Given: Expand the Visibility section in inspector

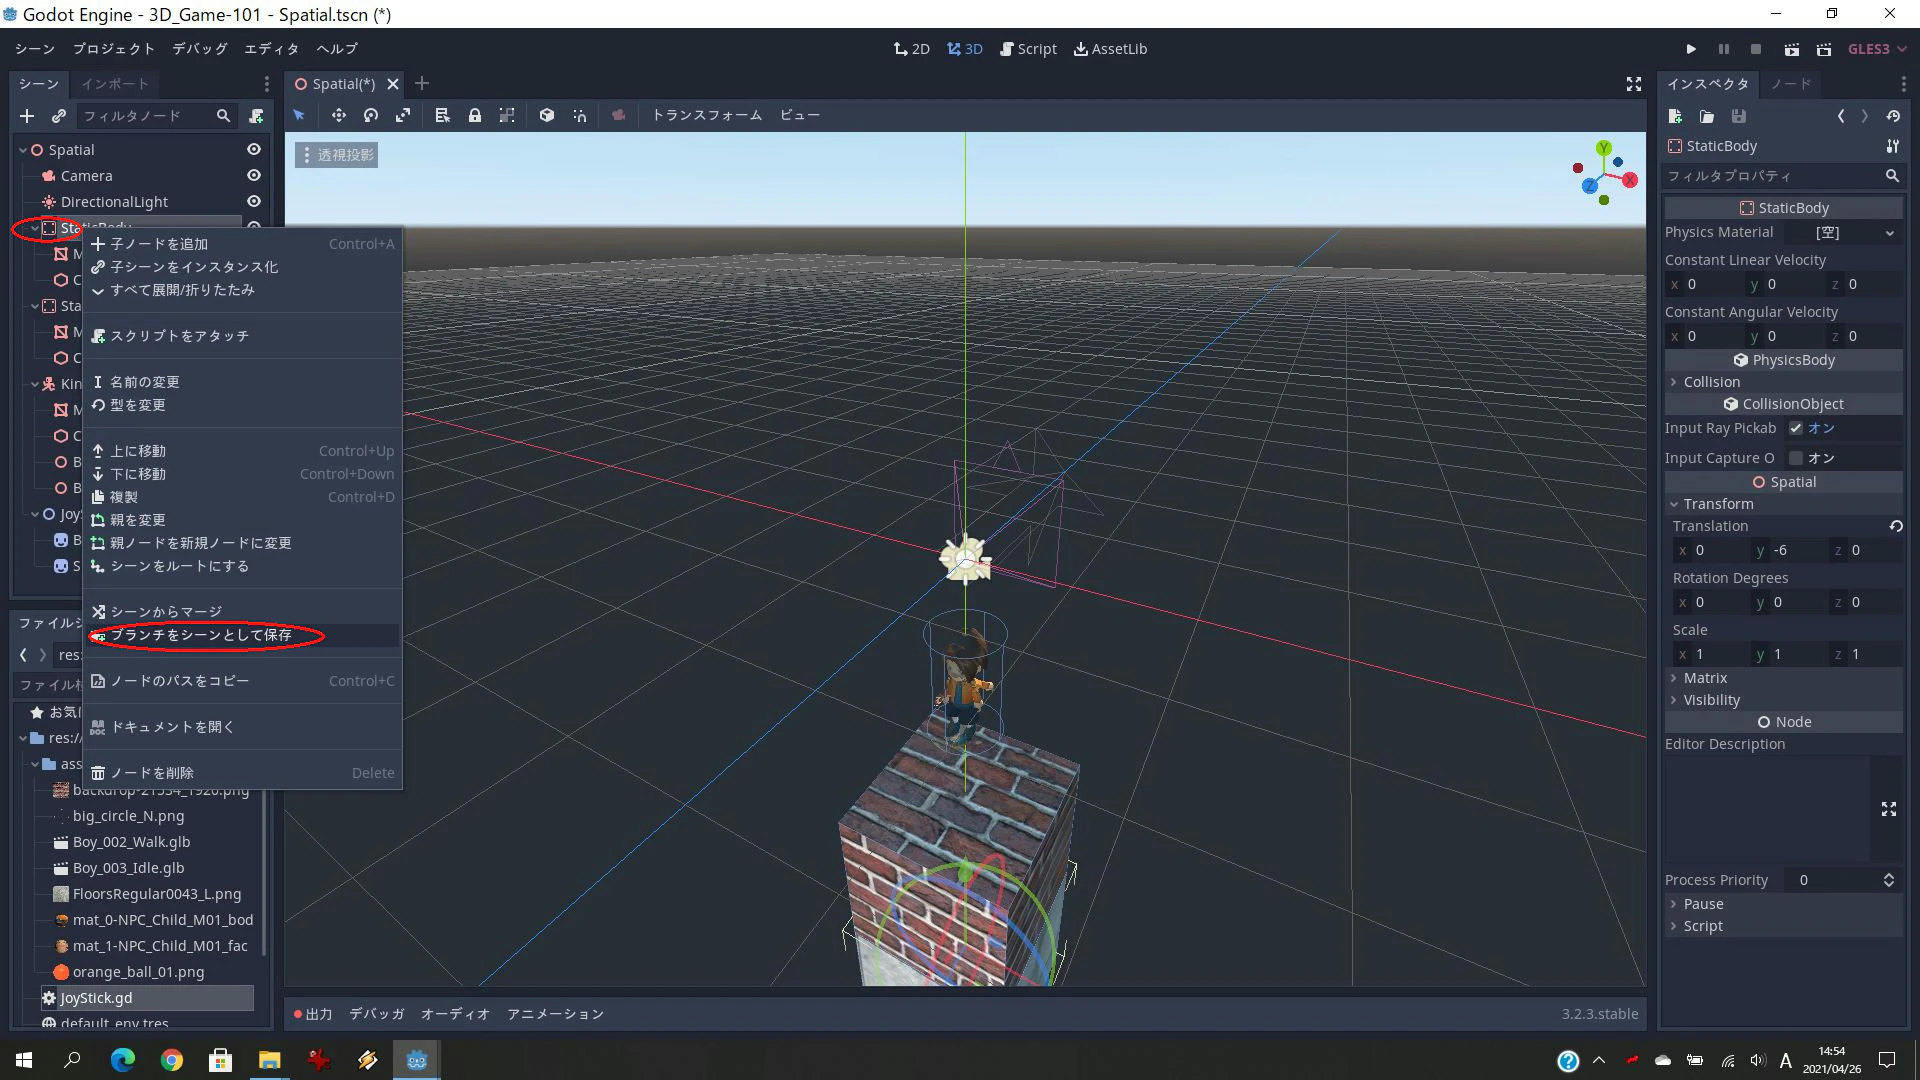Looking at the screenshot, I should tap(1783, 700).
